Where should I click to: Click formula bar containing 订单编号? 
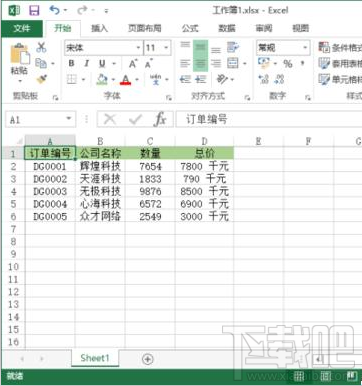(269, 119)
